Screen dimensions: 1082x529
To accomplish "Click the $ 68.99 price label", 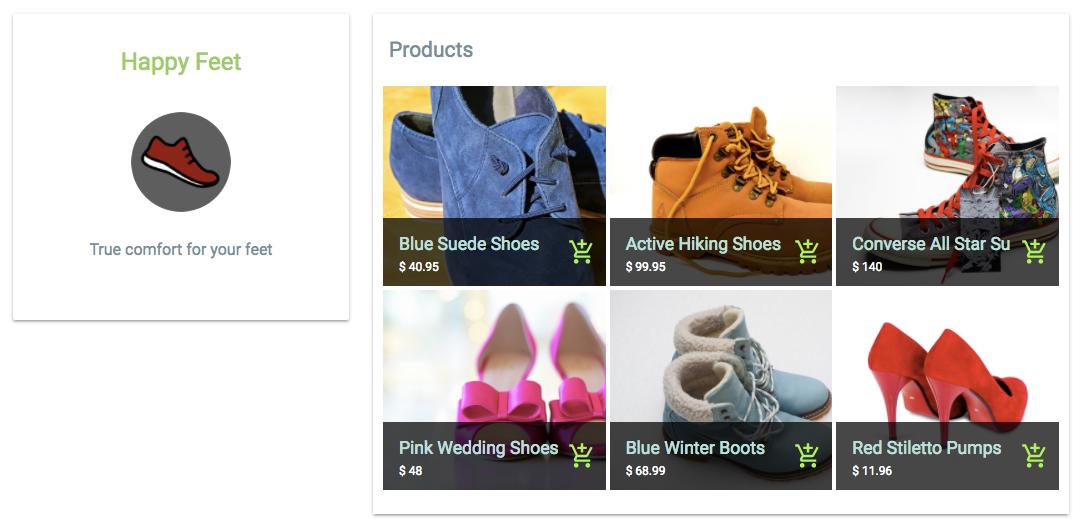I will [645, 471].
